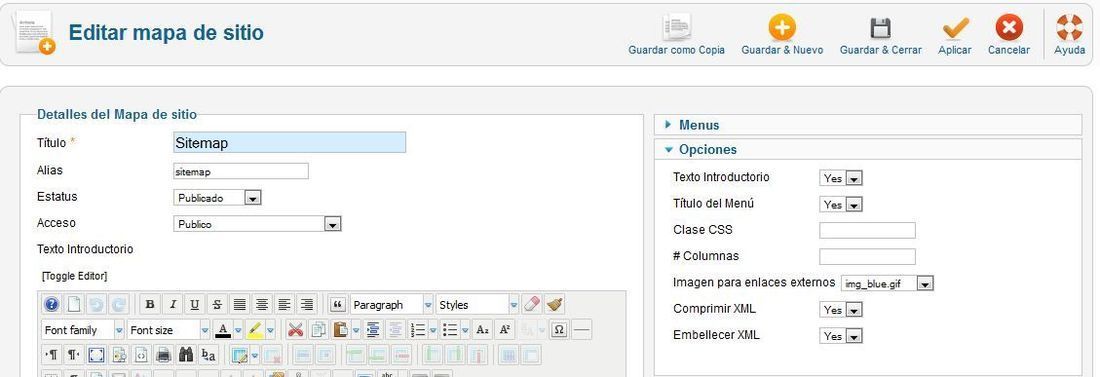Set right-to-left text direction
This screenshot has height=377, width=1100.
[74, 355]
